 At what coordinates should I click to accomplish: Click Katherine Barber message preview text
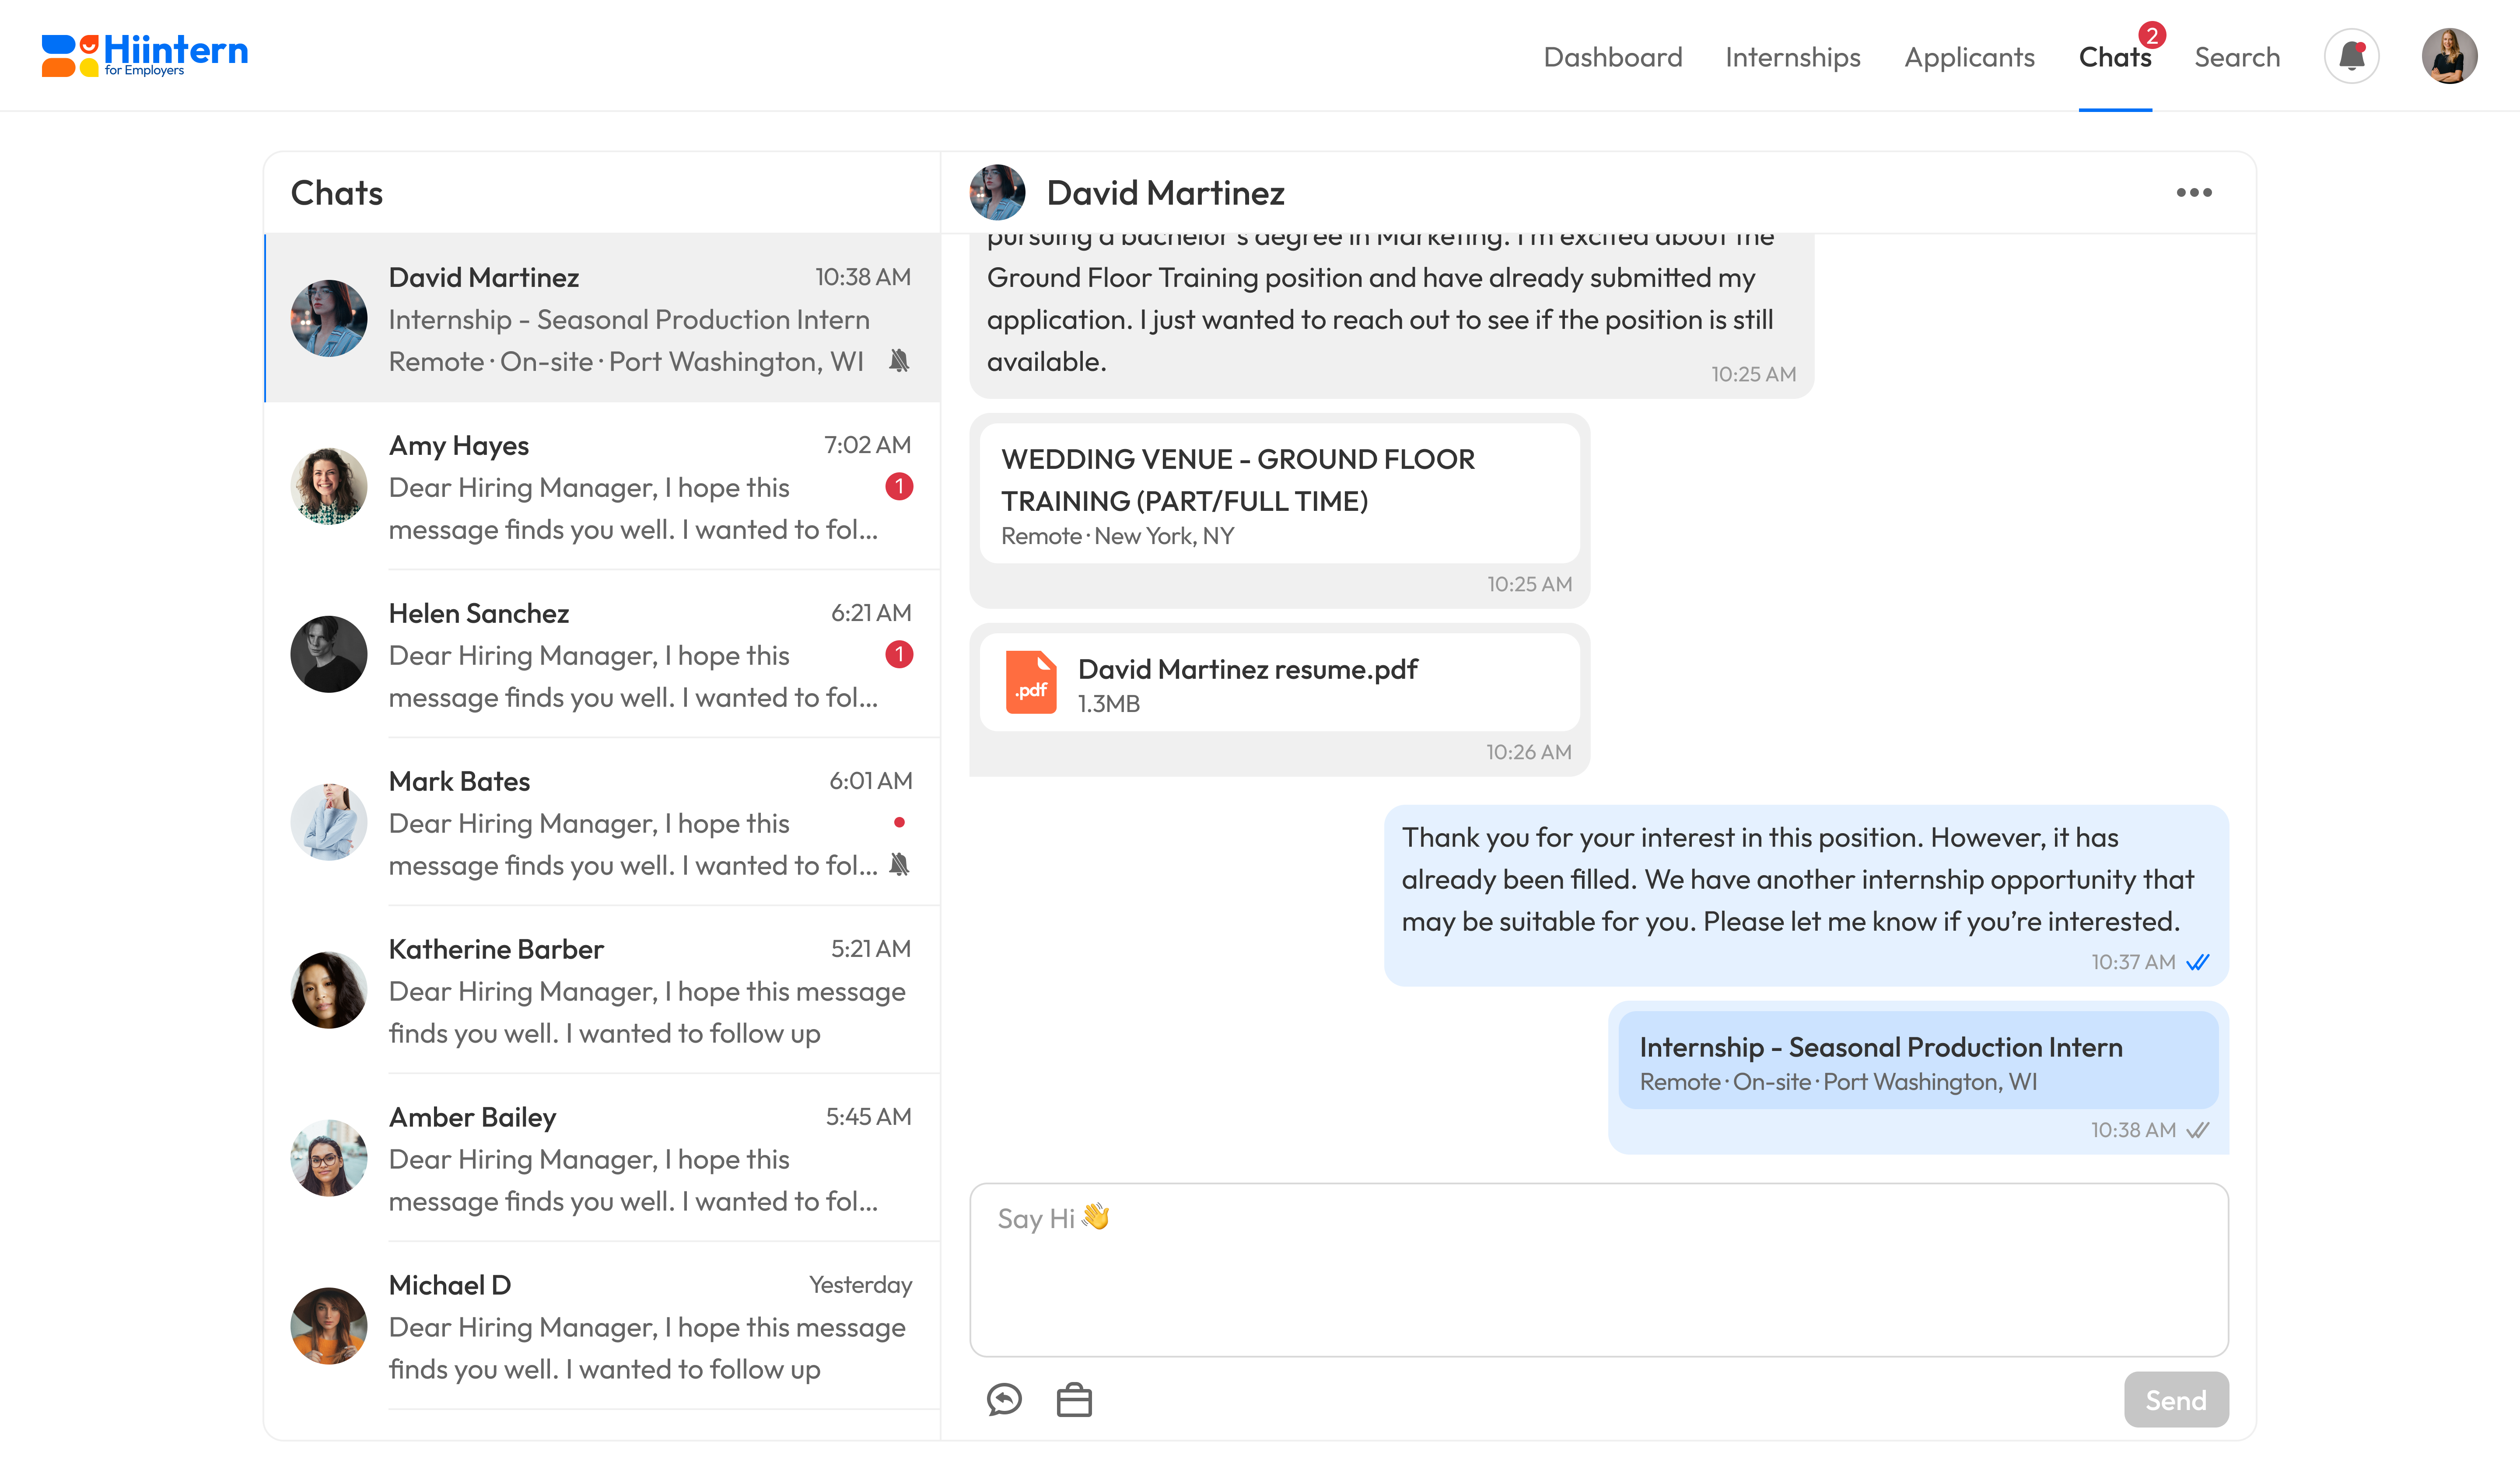point(647,1013)
